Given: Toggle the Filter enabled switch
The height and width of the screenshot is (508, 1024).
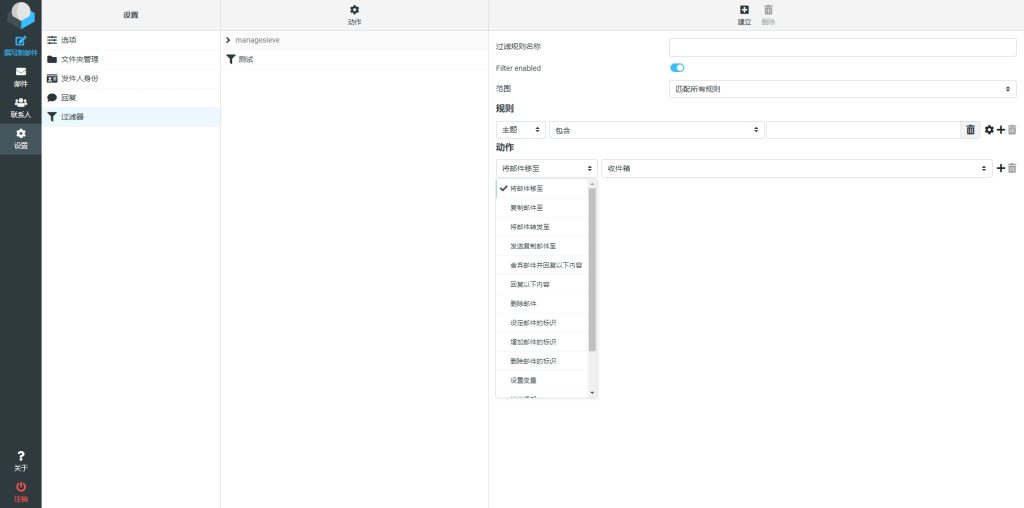Looking at the screenshot, I should tap(677, 68).
